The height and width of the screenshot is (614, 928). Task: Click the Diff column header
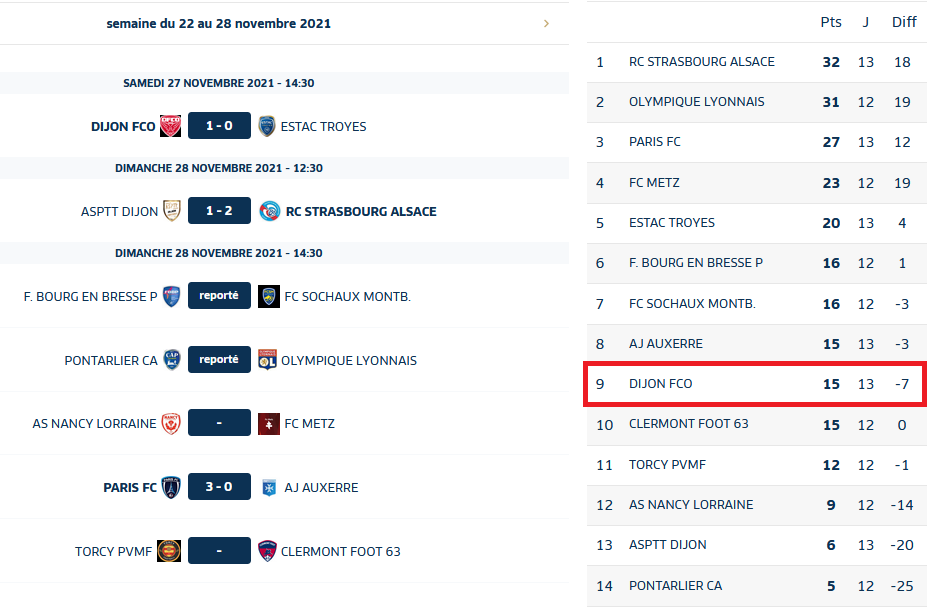click(903, 22)
